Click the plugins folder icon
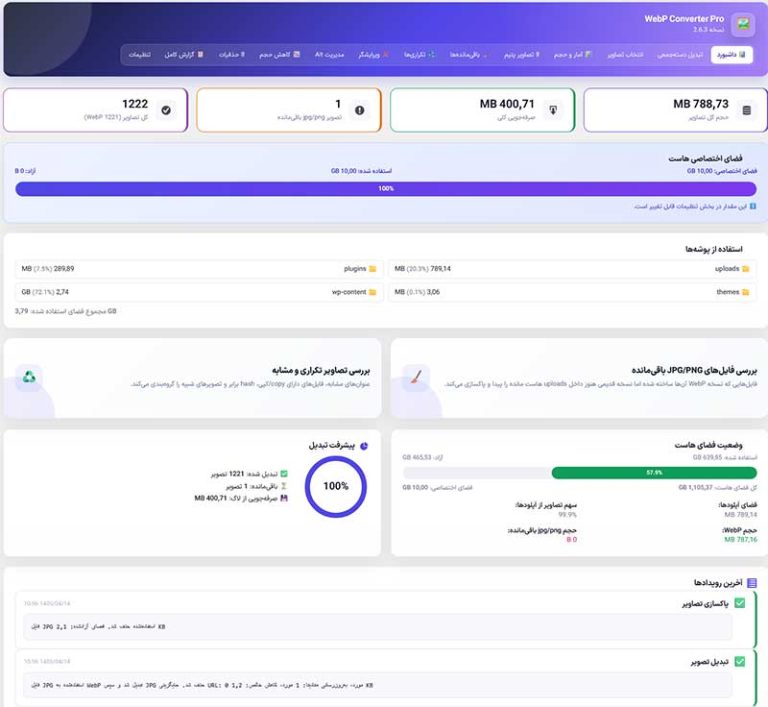The image size is (768, 707). tap(372, 269)
